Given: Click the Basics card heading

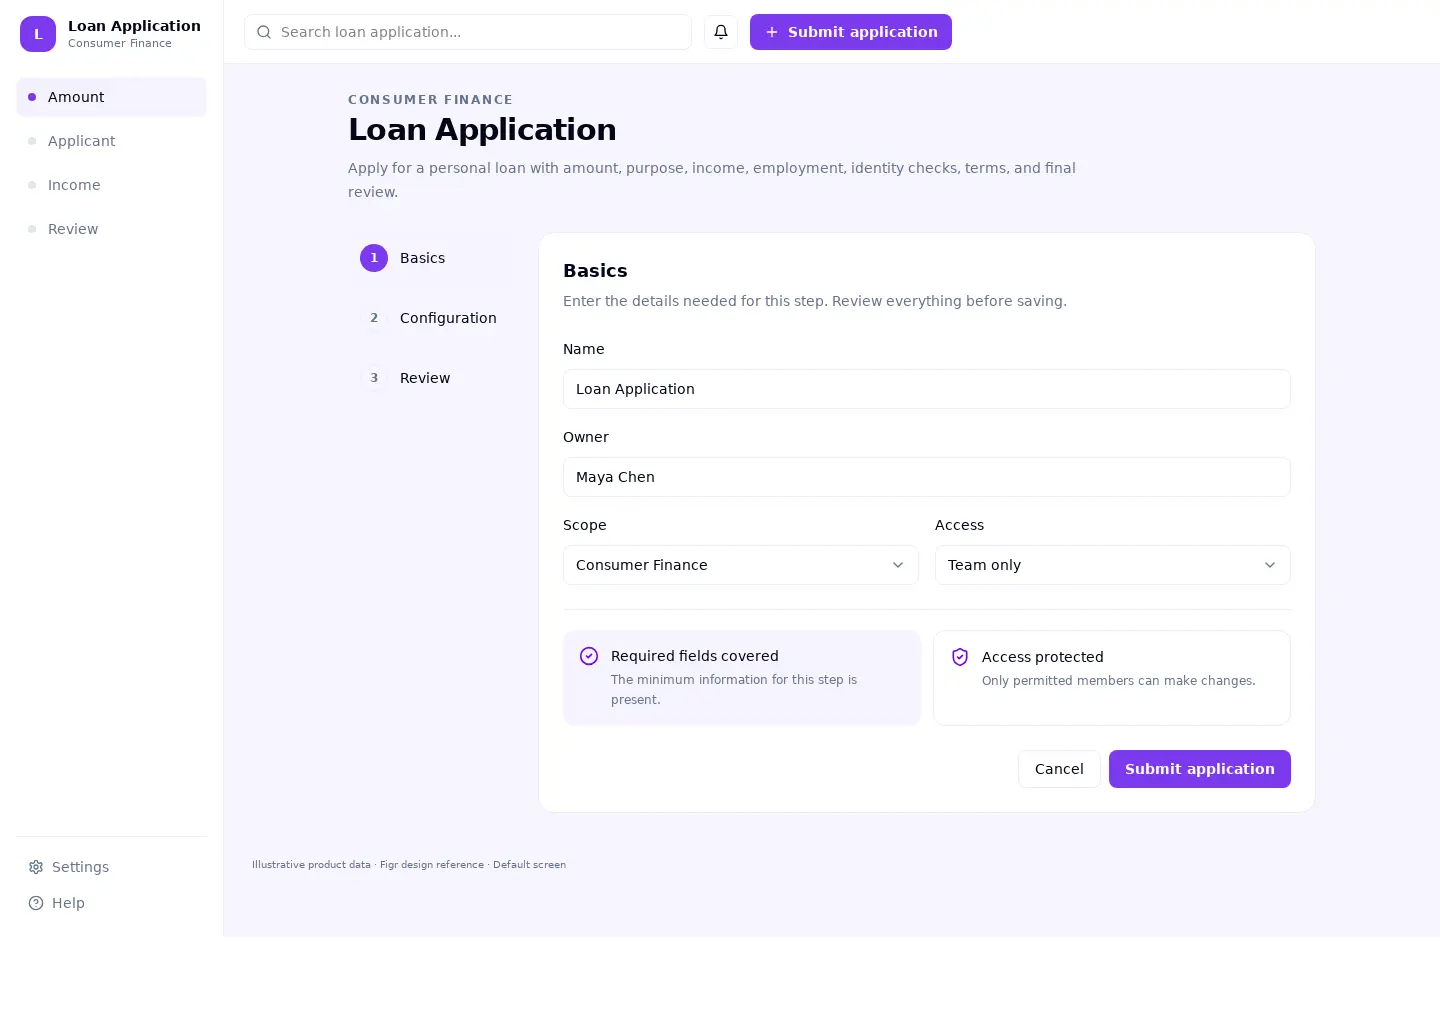Looking at the screenshot, I should tap(595, 271).
